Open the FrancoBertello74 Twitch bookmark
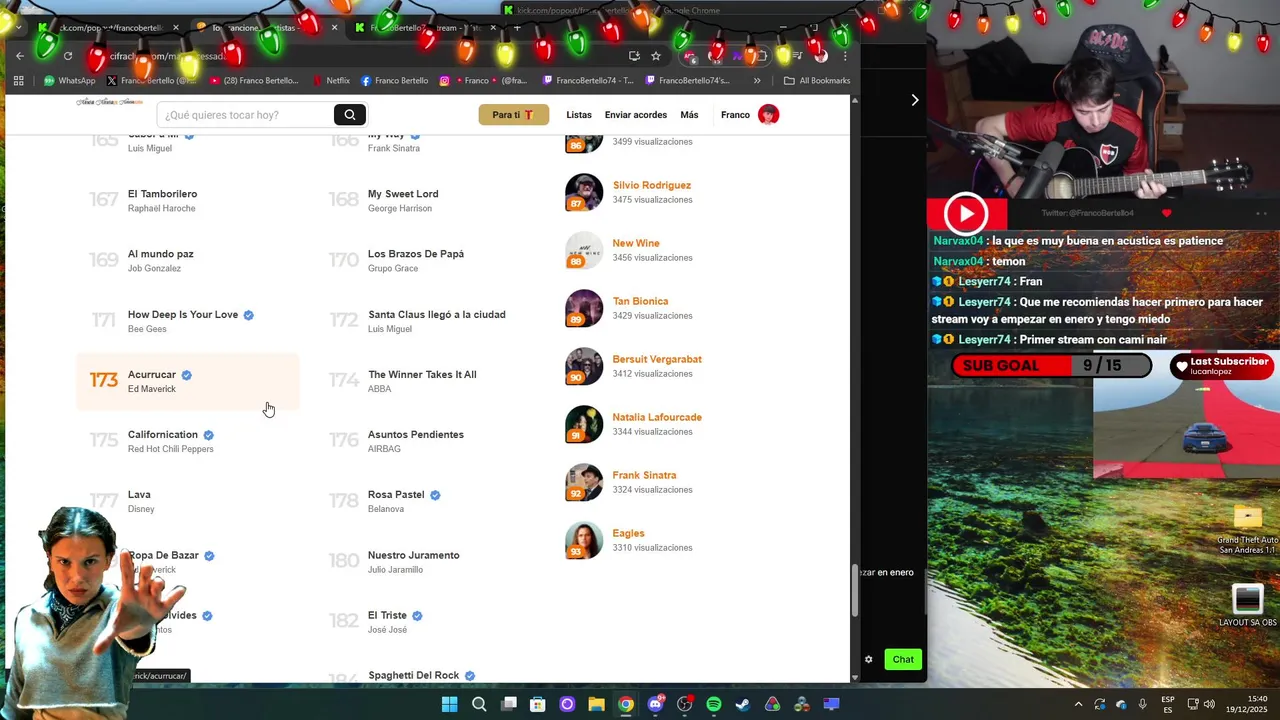Image resolution: width=1280 pixels, height=720 pixels. [x=588, y=81]
